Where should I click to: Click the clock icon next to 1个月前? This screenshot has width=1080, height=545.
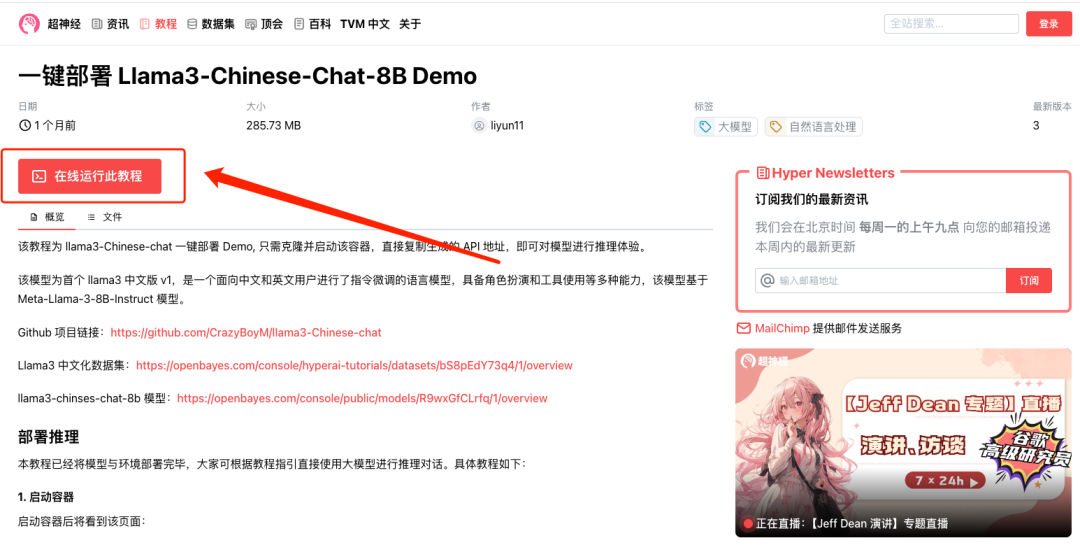point(25,125)
